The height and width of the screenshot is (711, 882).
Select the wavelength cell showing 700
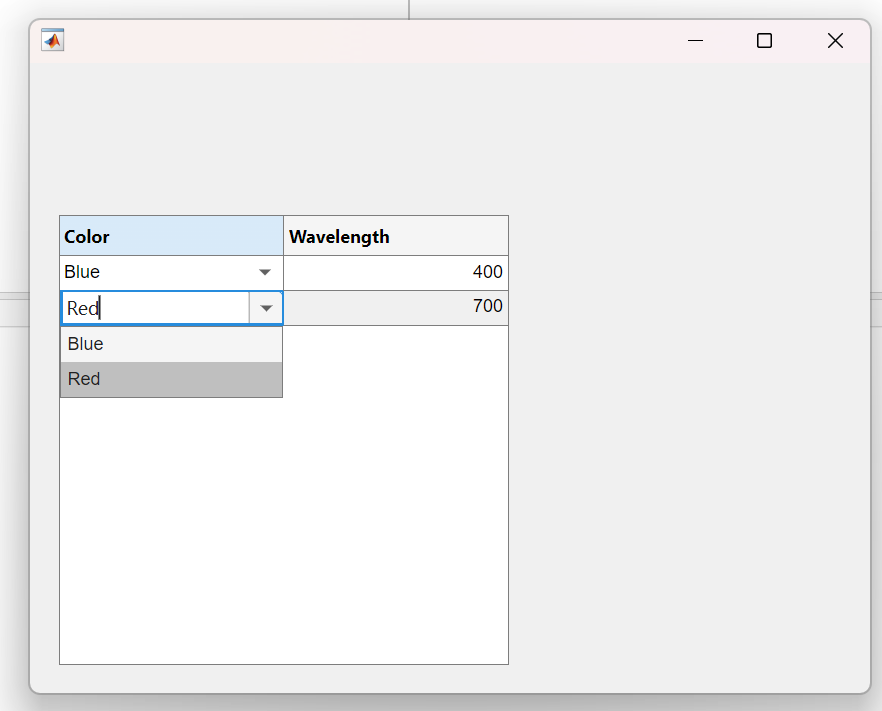(x=396, y=308)
